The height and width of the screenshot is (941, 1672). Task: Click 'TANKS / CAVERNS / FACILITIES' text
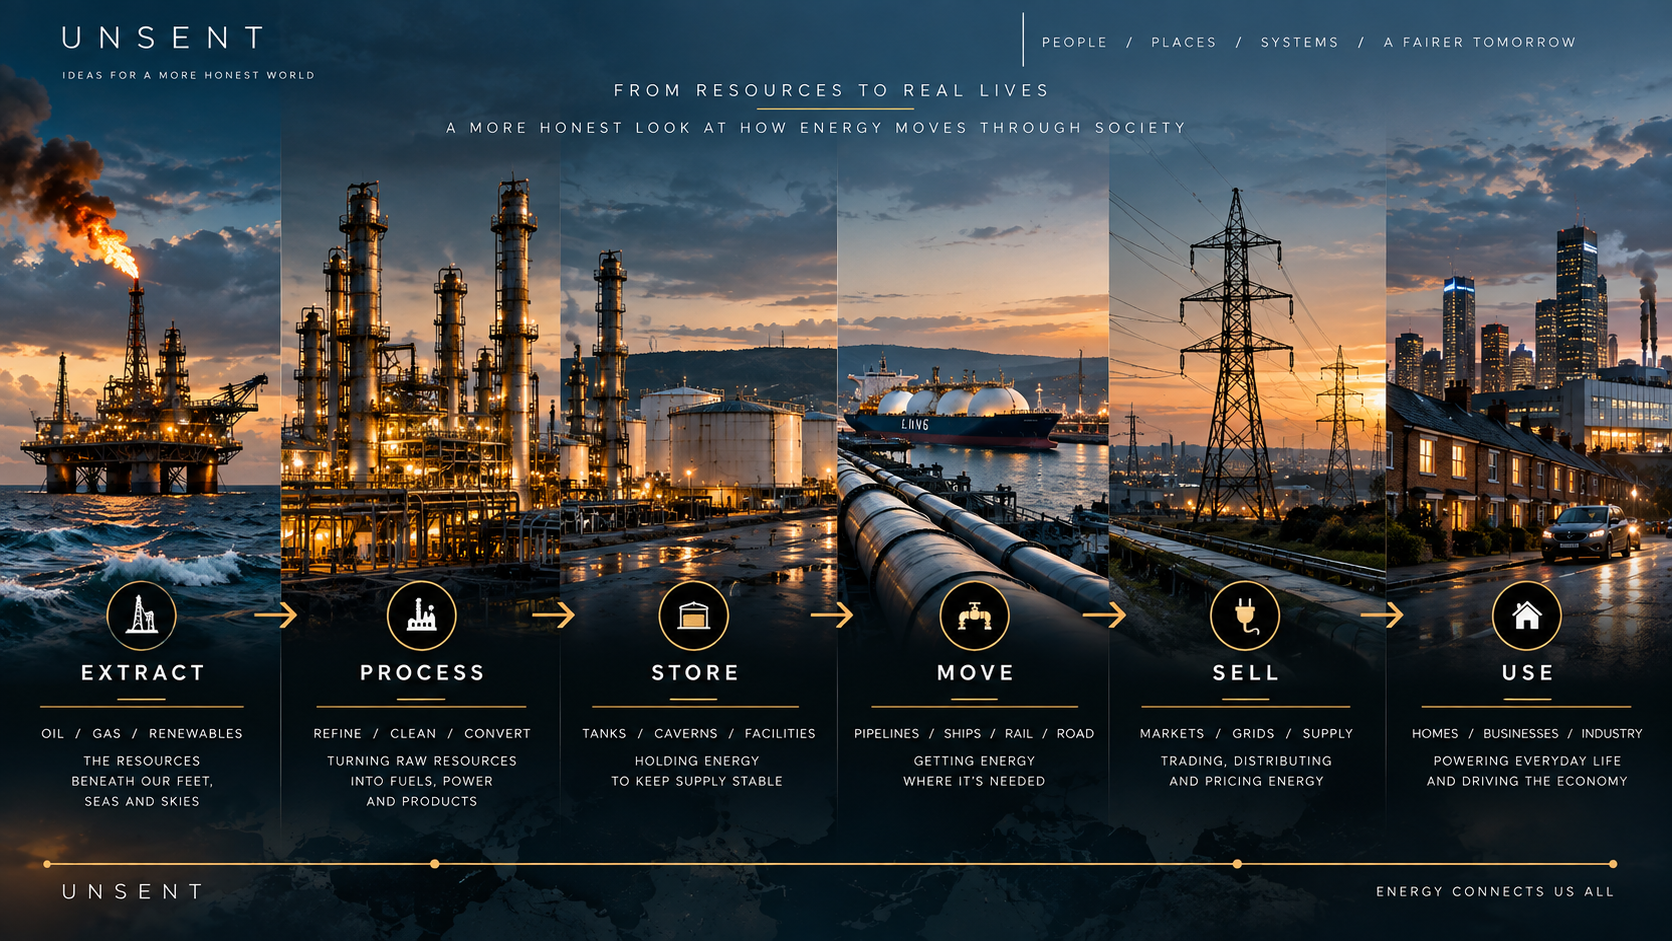pos(699,734)
